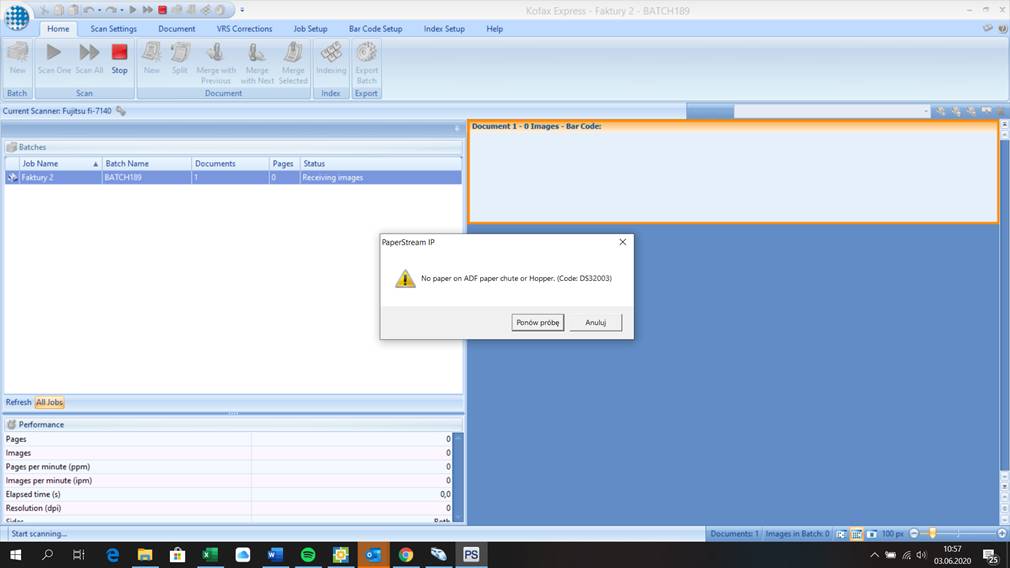
Task: Open Word from the taskbar
Action: tap(275, 554)
